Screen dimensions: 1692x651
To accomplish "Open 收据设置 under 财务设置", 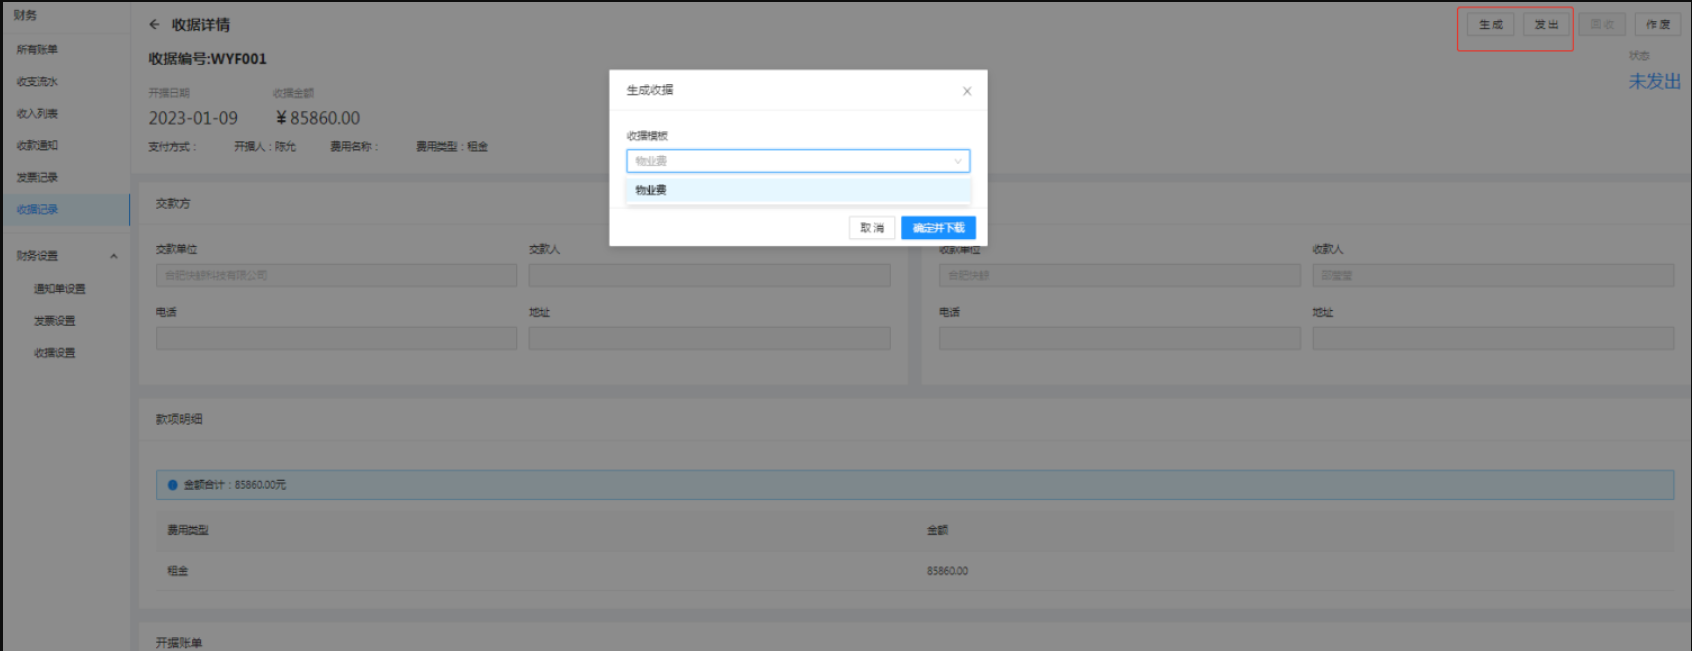I will click(54, 353).
